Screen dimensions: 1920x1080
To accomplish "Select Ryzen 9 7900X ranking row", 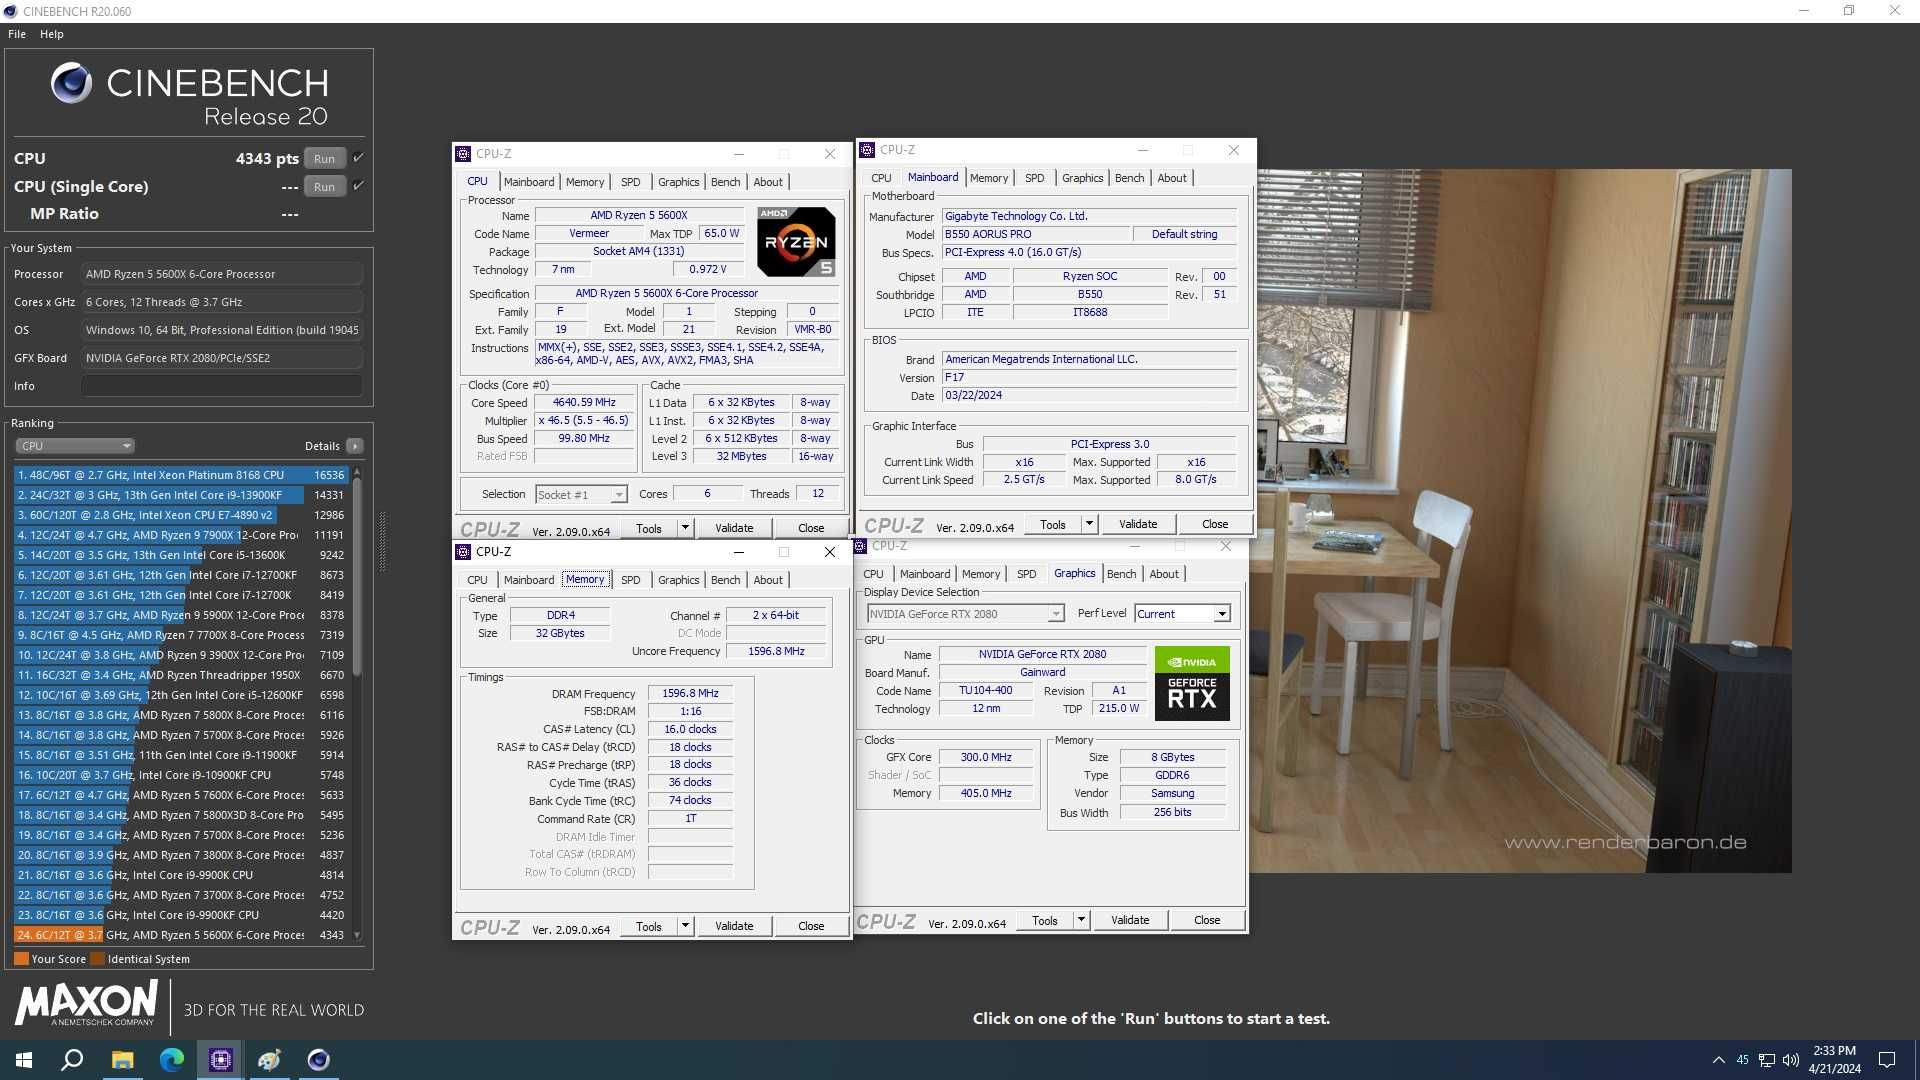I will pyautogui.click(x=181, y=535).
